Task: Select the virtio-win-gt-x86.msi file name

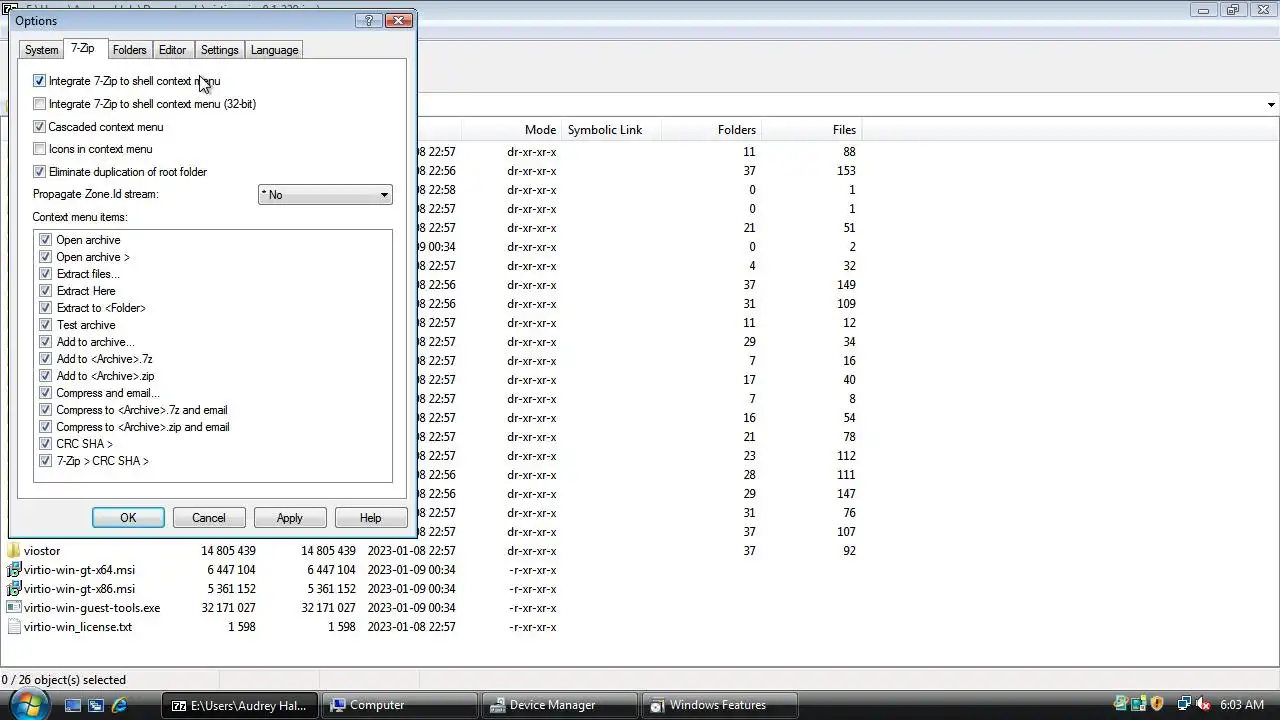Action: 79,589
